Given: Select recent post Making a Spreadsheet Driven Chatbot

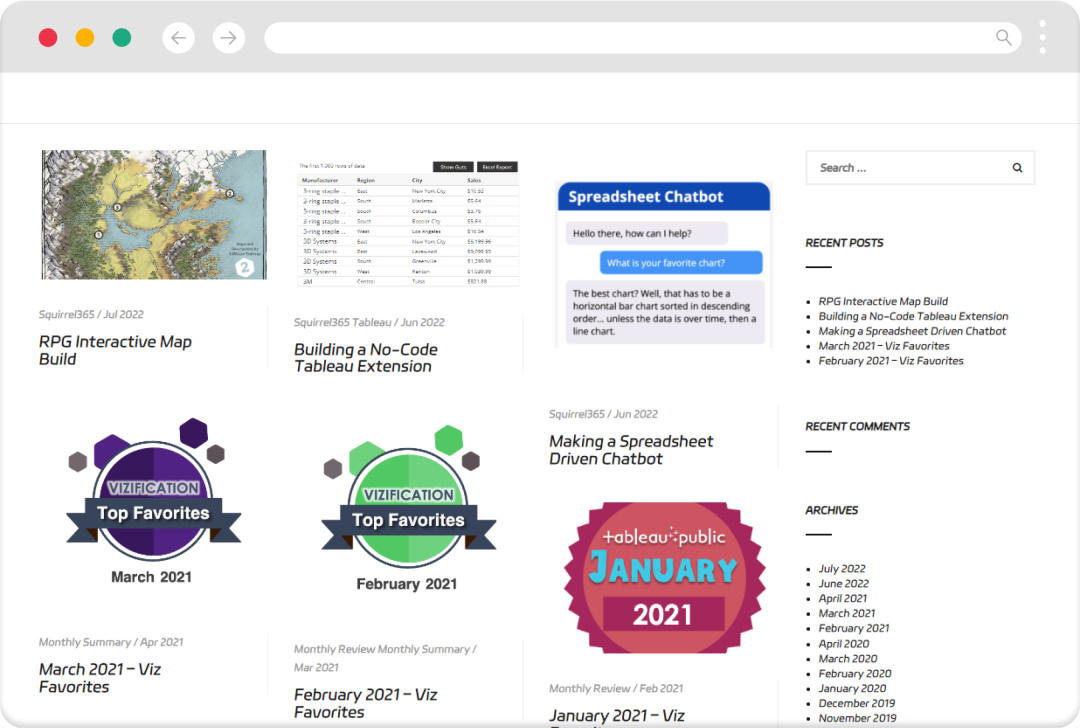Looking at the screenshot, I should (912, 331).
